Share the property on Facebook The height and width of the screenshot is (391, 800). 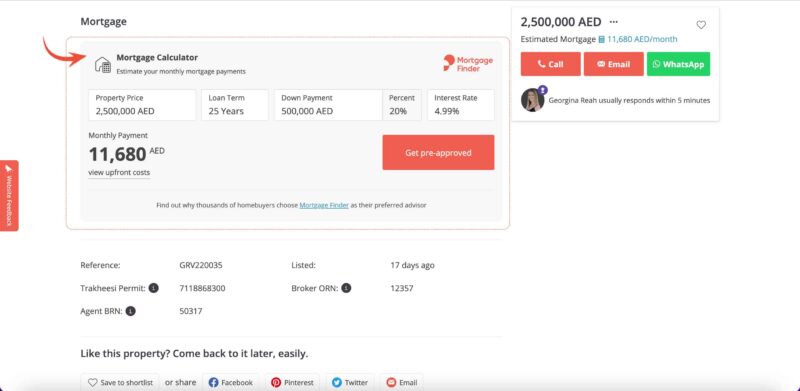coord(231,382)
